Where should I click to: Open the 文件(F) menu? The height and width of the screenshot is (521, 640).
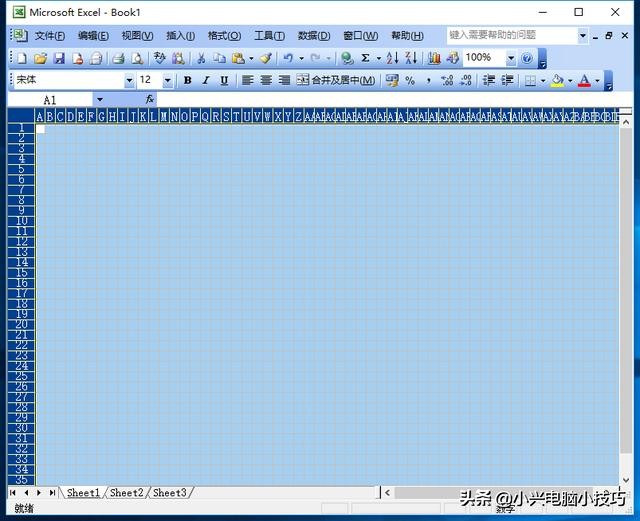pyautogui.click(x=49, y=36)
